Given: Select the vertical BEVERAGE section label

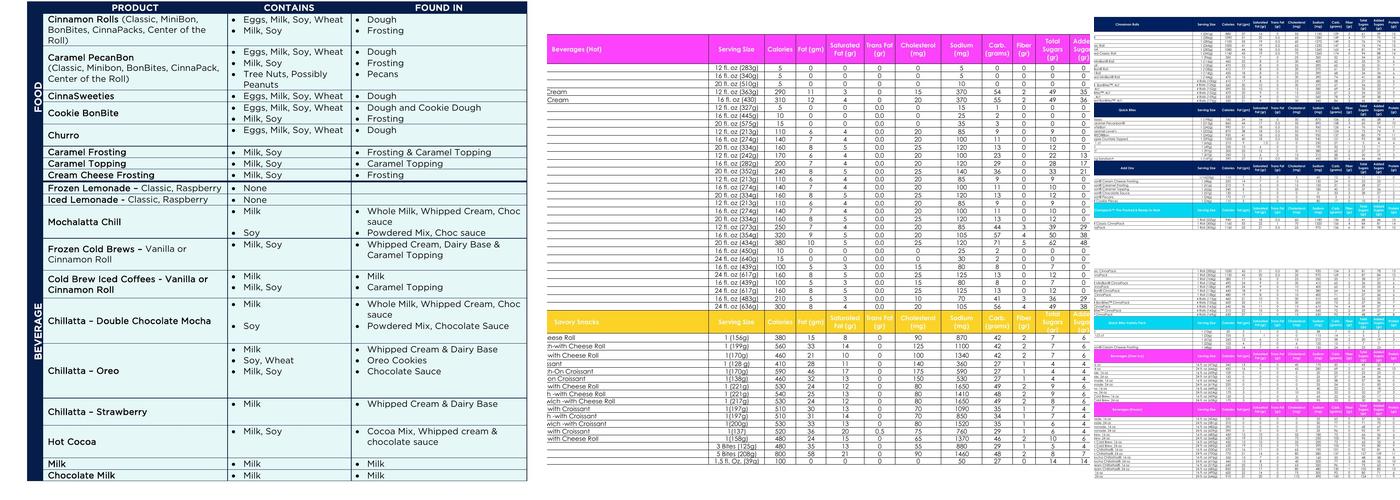Looking at the screenshot, I should point(36,330).
